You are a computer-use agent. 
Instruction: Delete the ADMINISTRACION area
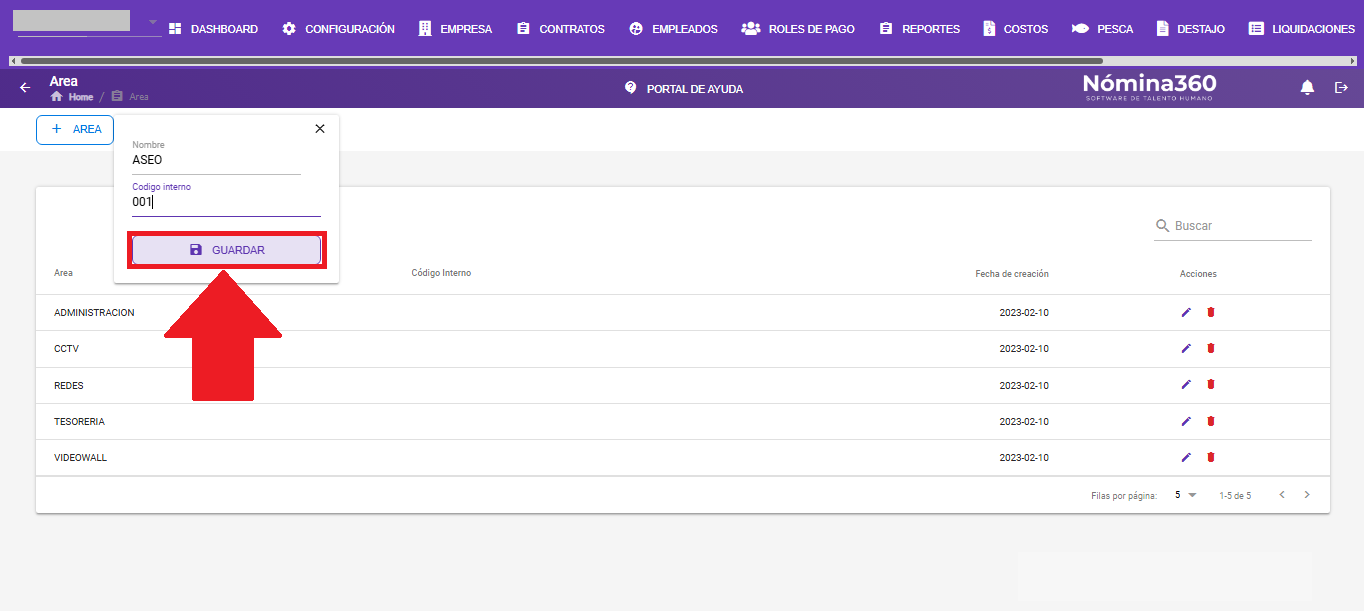(1210, 312)
